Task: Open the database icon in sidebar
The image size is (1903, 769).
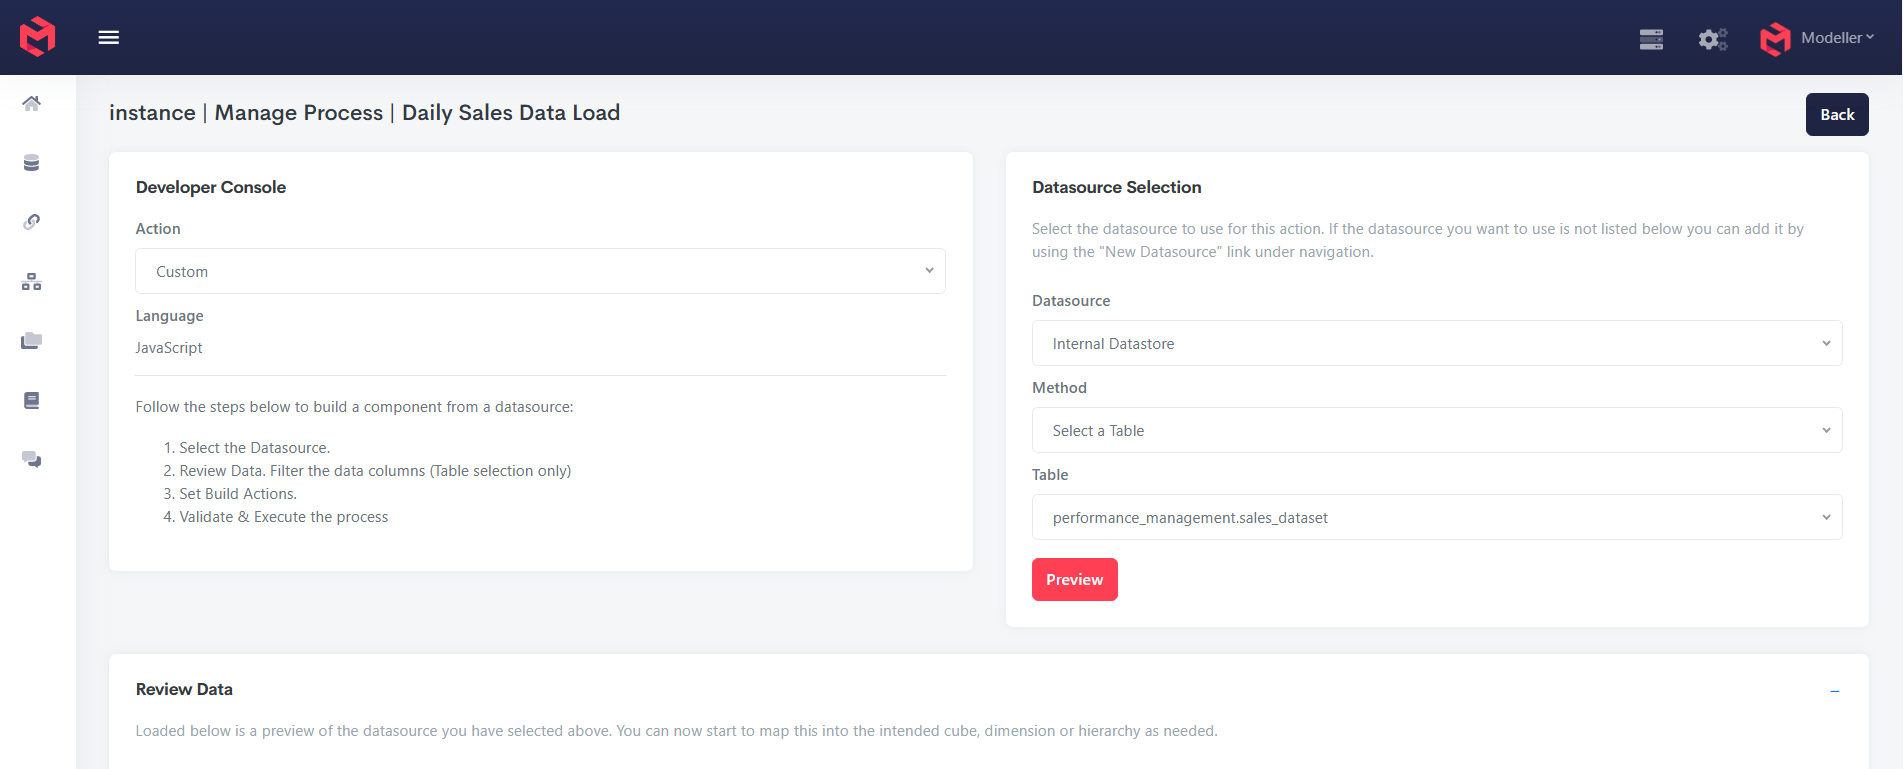Action: pyautogui.click(x=32, y=163)
